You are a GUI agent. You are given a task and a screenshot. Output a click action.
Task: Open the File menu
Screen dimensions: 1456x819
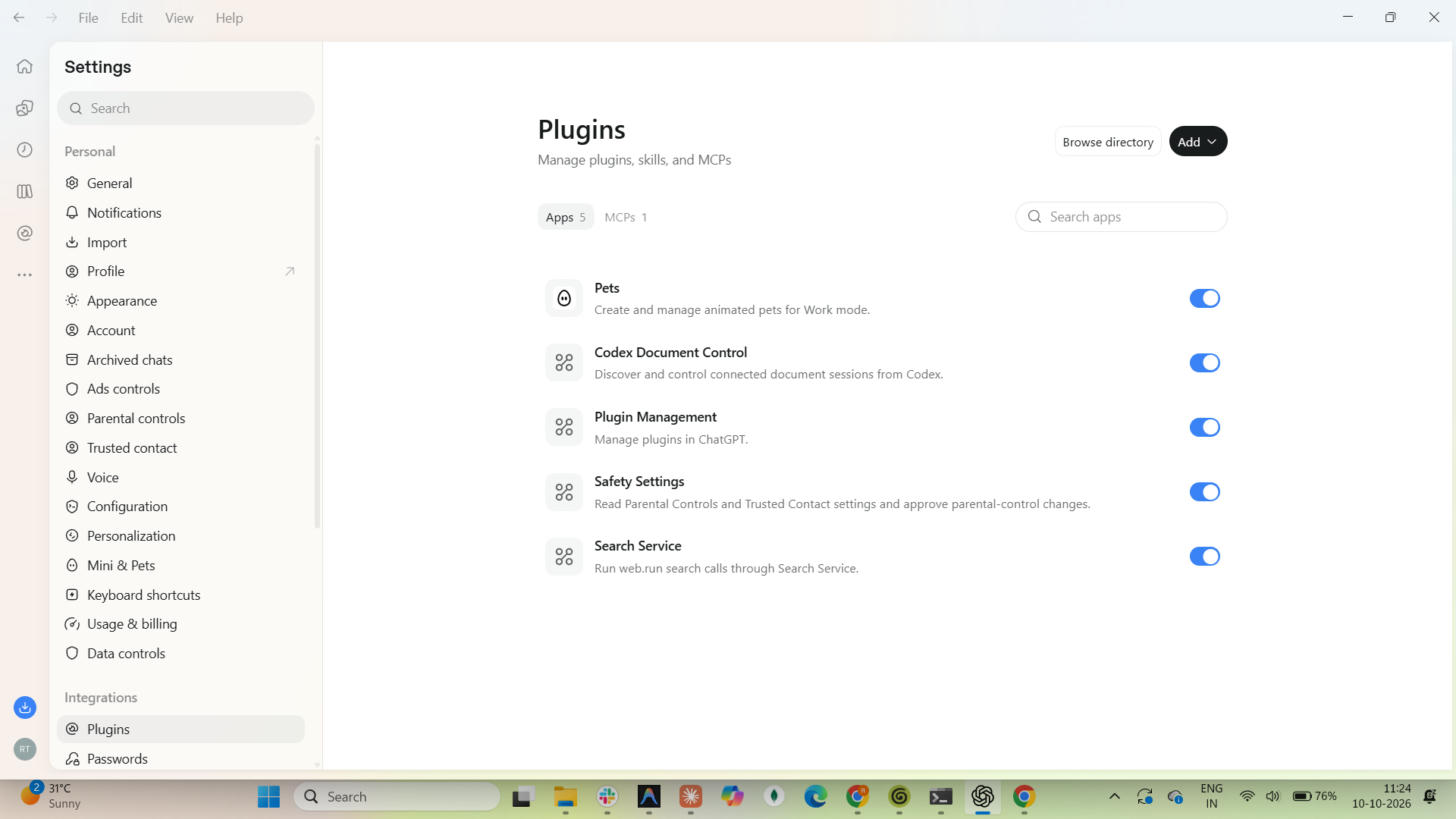pyautogui.click(x=88, y=18)
